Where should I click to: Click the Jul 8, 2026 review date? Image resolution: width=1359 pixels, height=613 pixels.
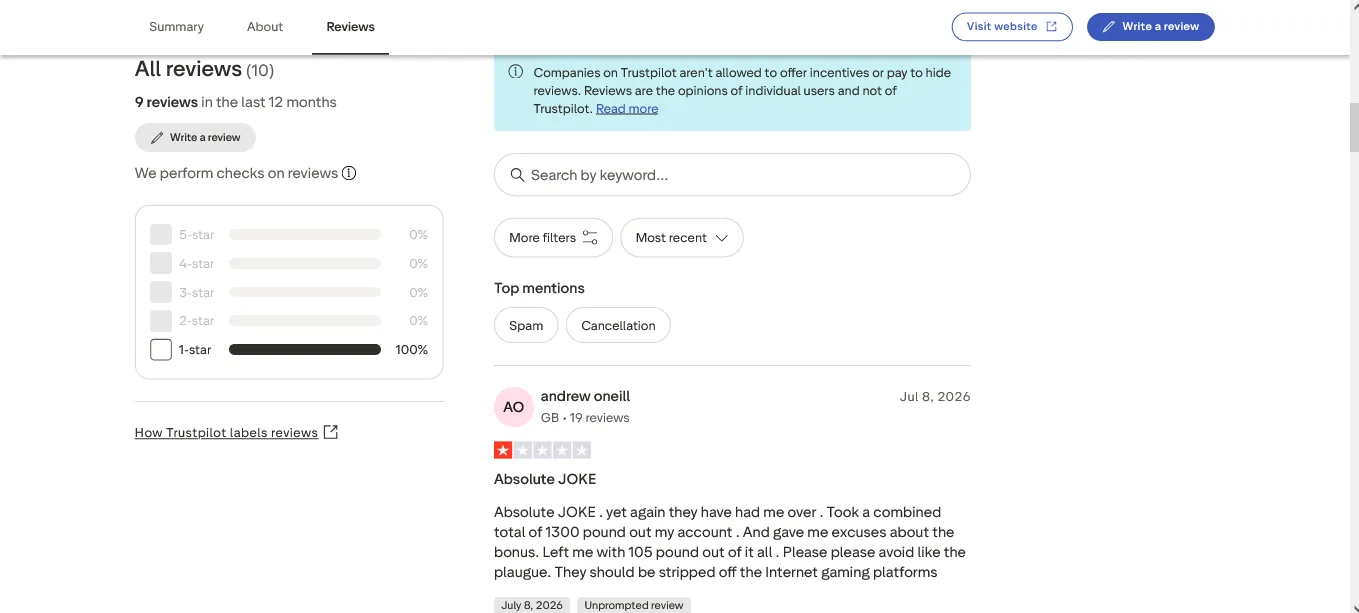[935, 397]
